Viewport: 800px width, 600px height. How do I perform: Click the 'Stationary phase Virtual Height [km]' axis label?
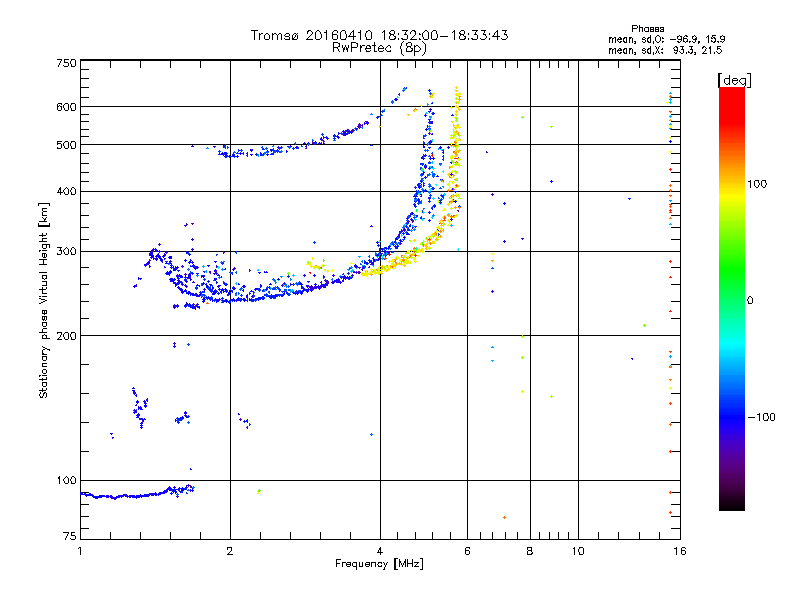44,301
